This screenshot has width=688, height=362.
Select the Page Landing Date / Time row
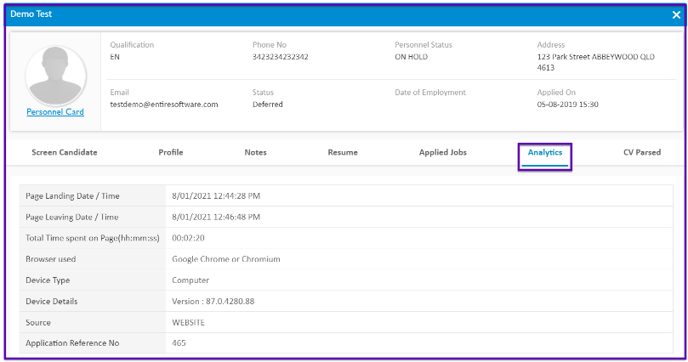point(346,196)
